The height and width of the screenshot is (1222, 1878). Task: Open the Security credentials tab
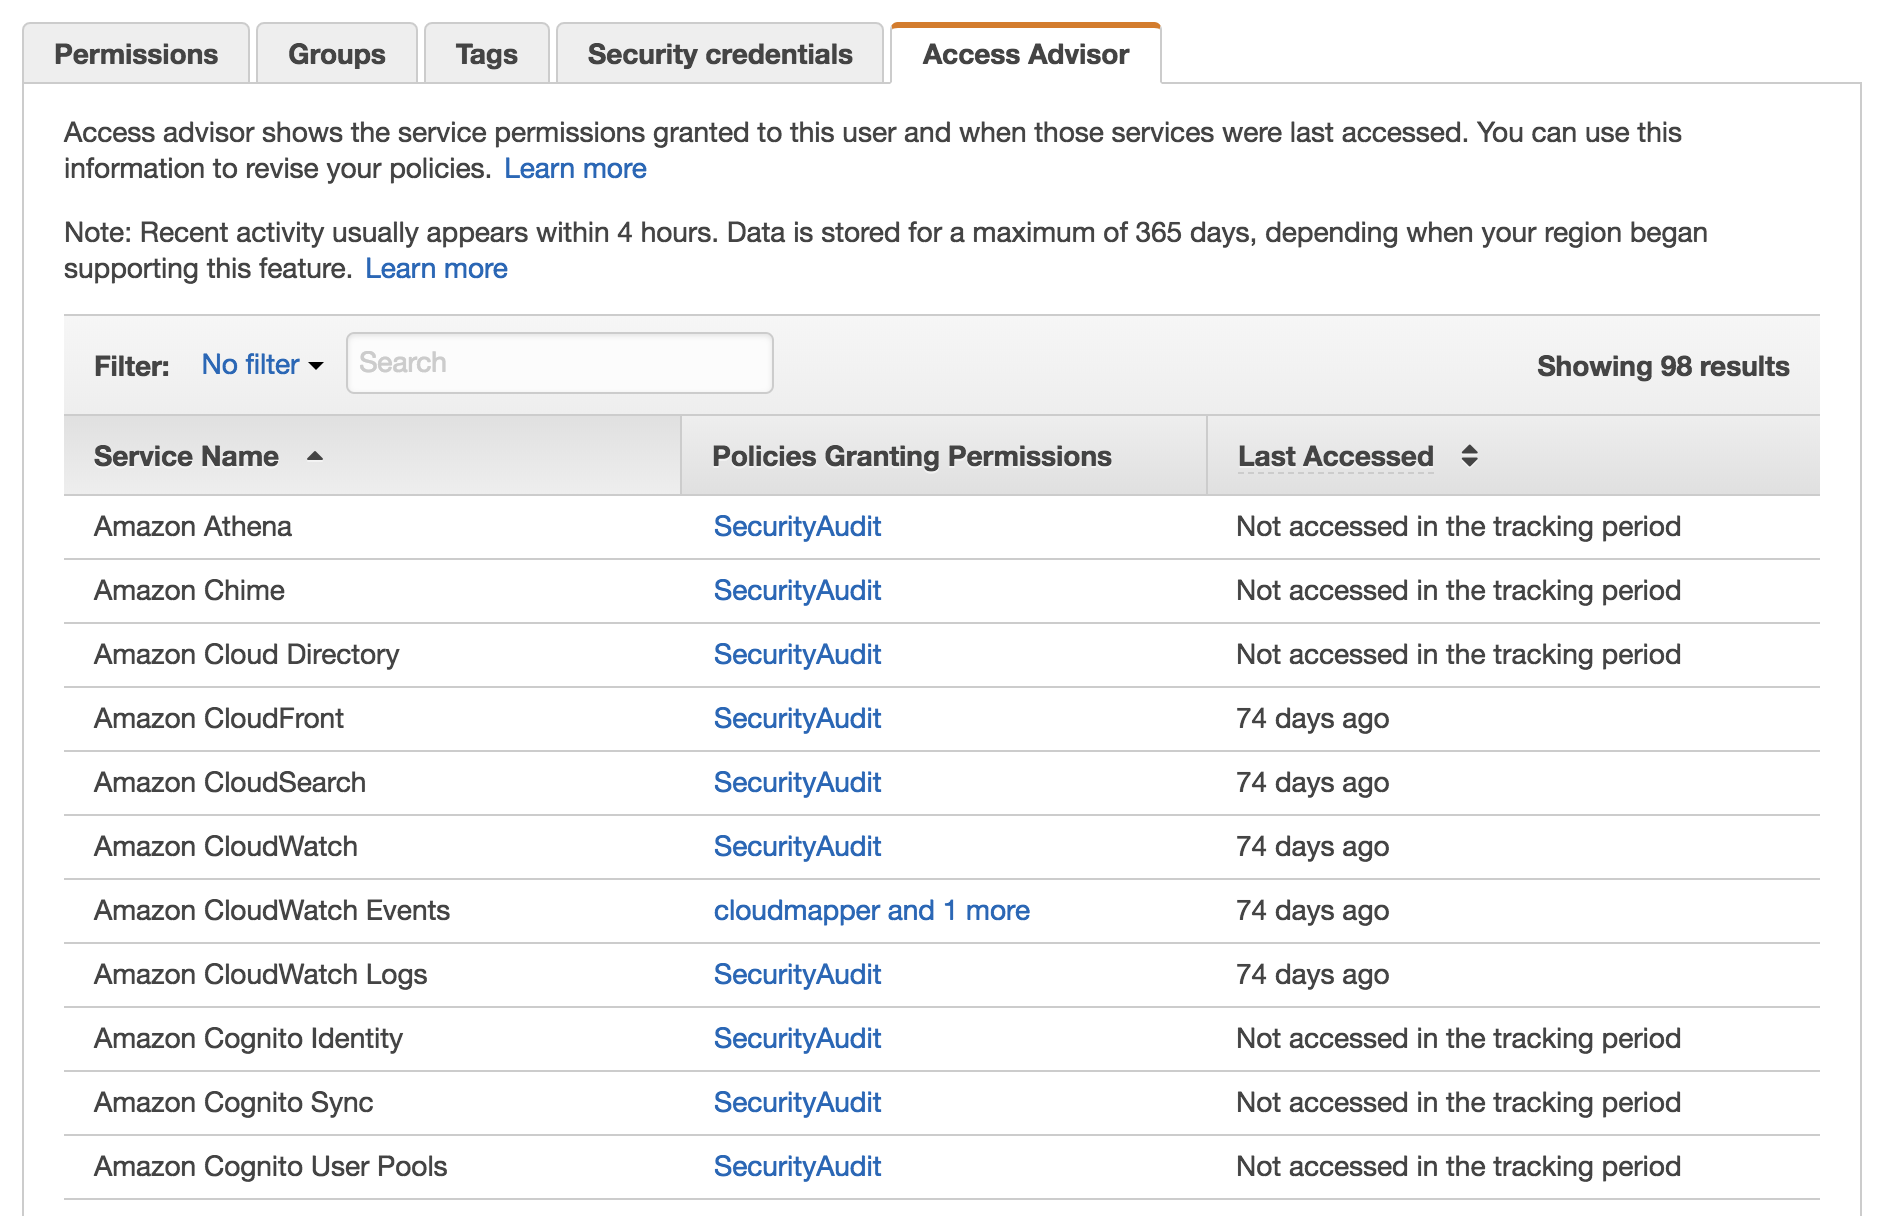720,54
